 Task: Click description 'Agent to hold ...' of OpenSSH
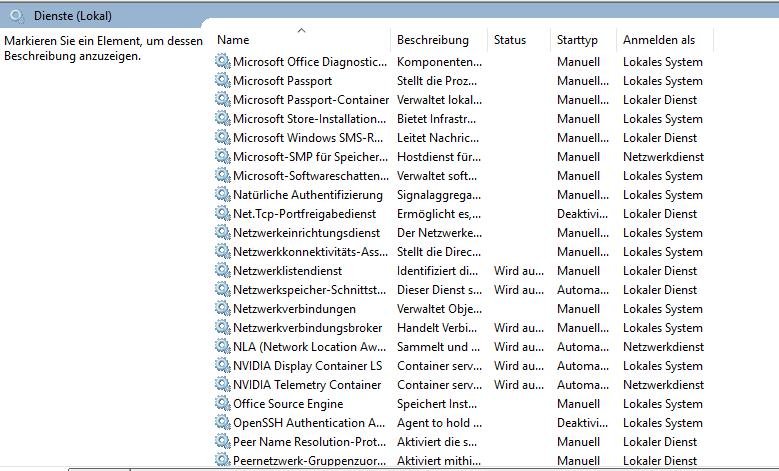tap(439, 423)
